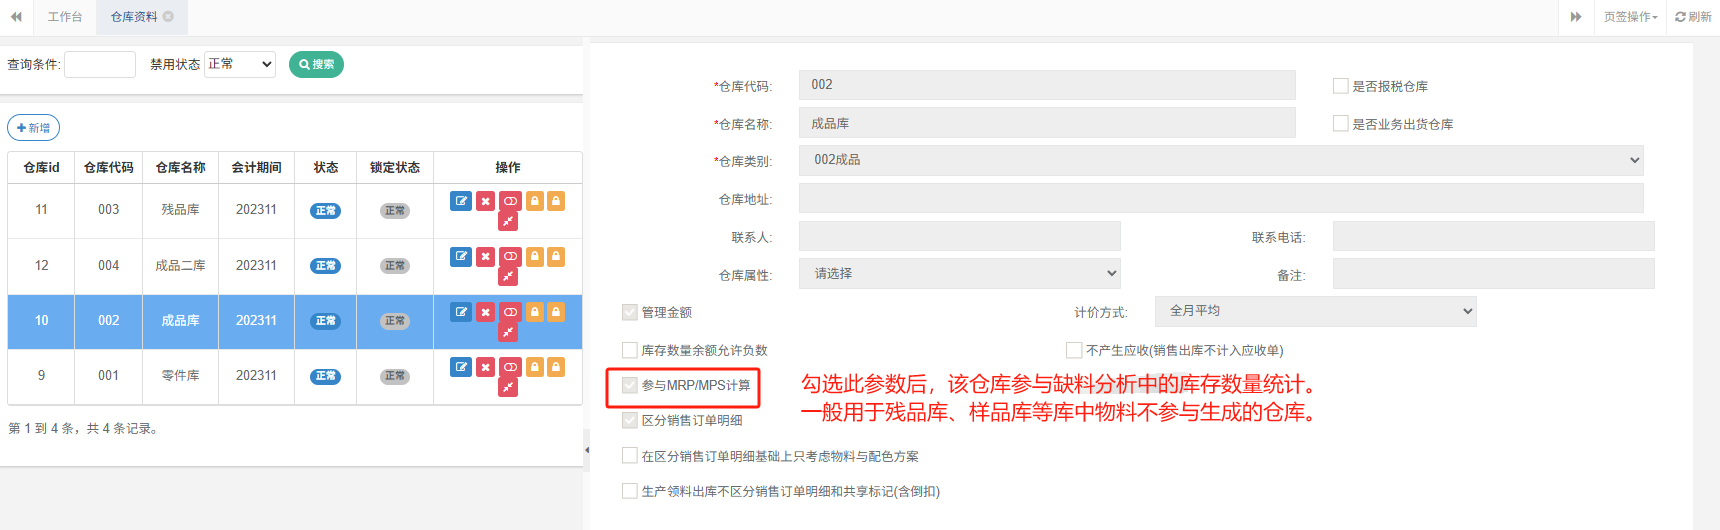Click the compress arrows icon in the 零件库 row

point(508,387)
